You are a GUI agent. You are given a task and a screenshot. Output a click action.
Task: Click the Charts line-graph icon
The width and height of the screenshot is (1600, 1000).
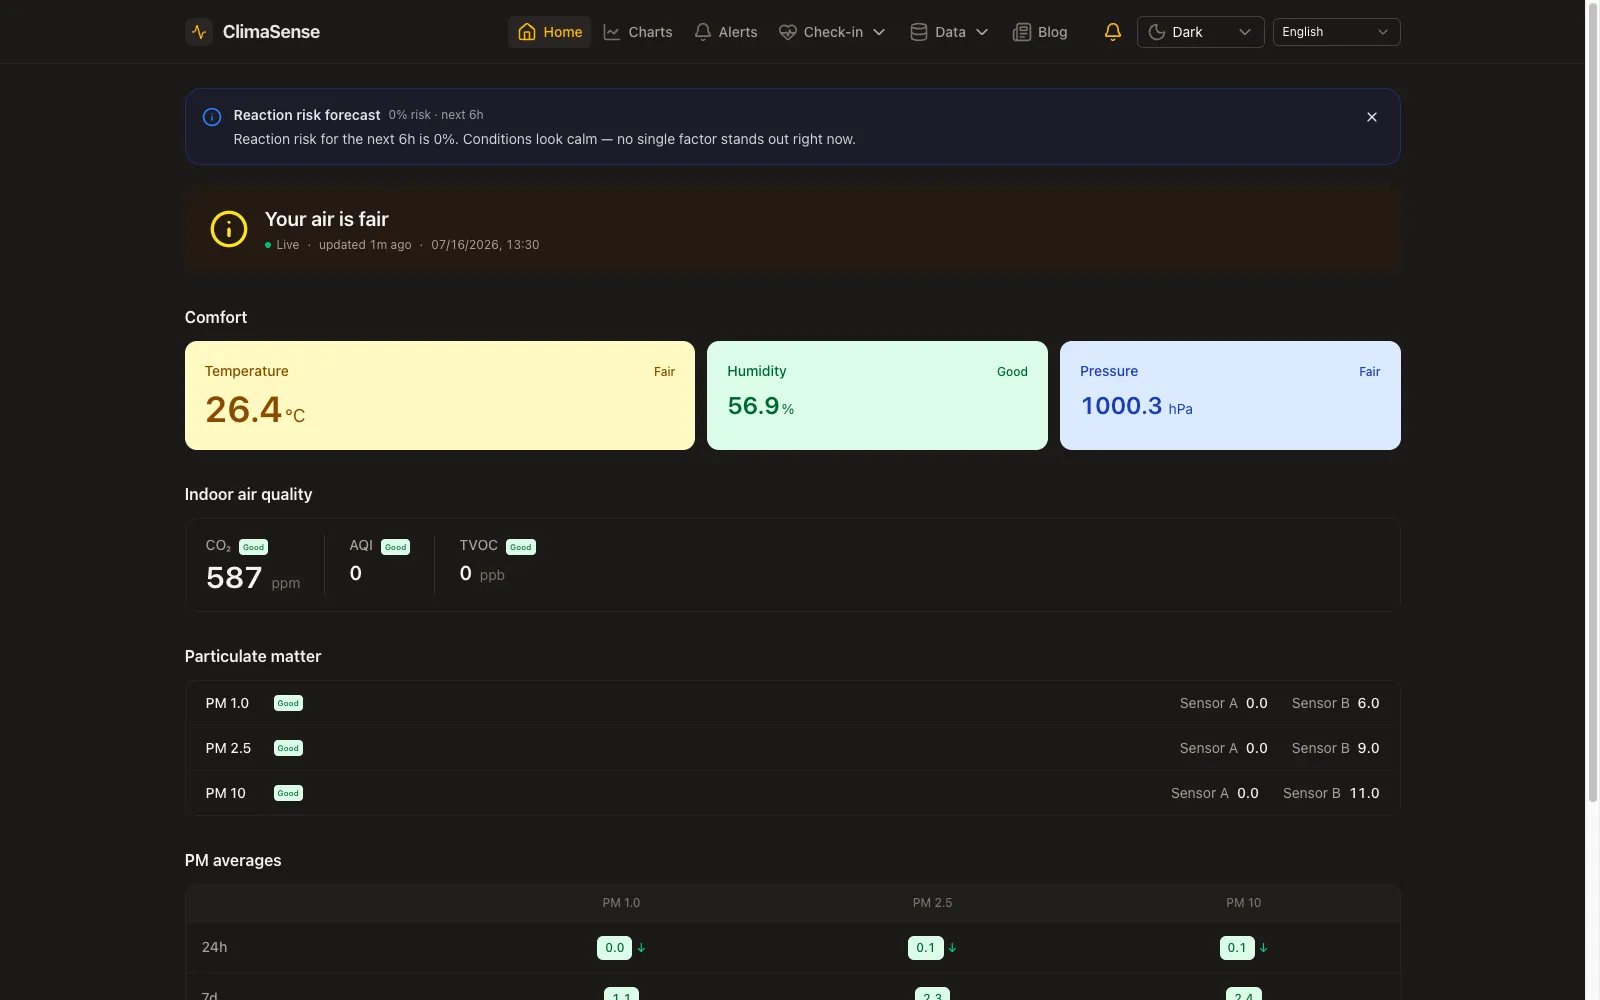[612, 32]
